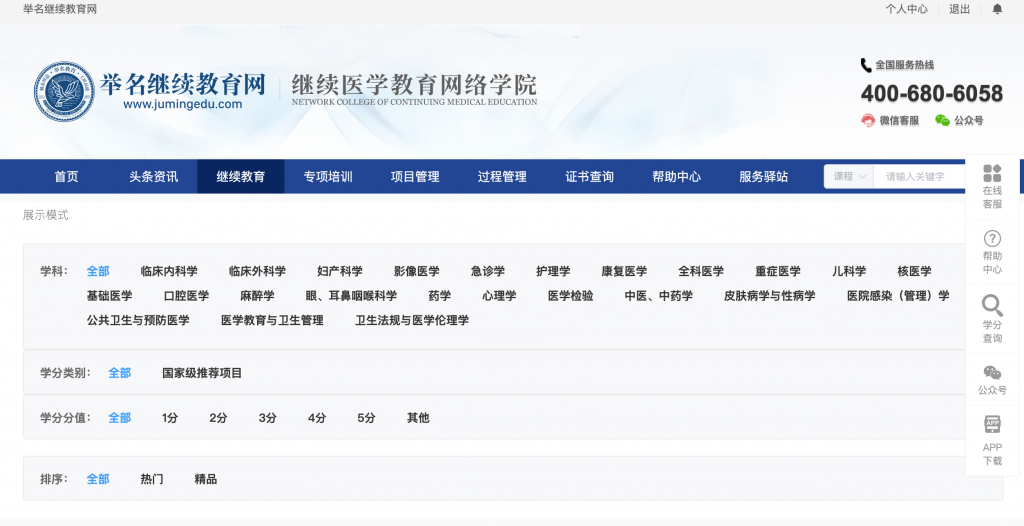Filter by 儿科学 discipline
The image size is (1024, 526).
point(849,271)
